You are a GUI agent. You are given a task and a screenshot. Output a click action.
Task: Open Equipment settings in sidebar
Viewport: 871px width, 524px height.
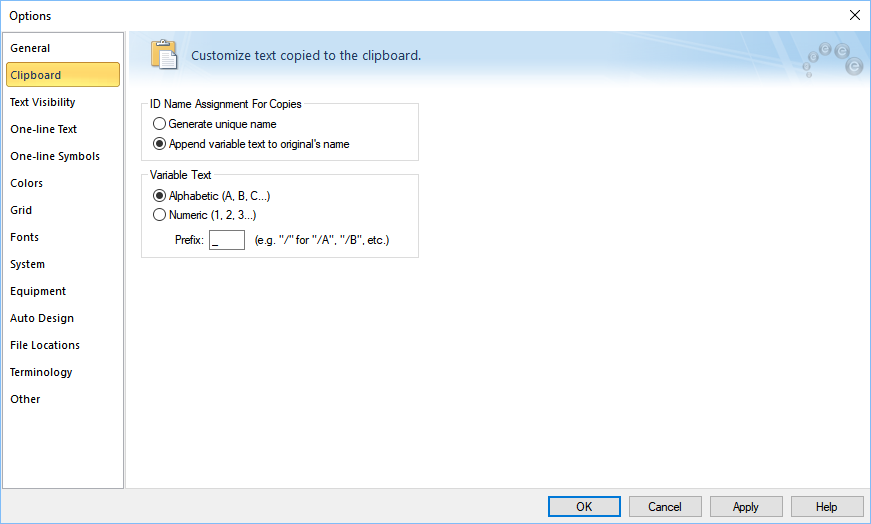38,291
